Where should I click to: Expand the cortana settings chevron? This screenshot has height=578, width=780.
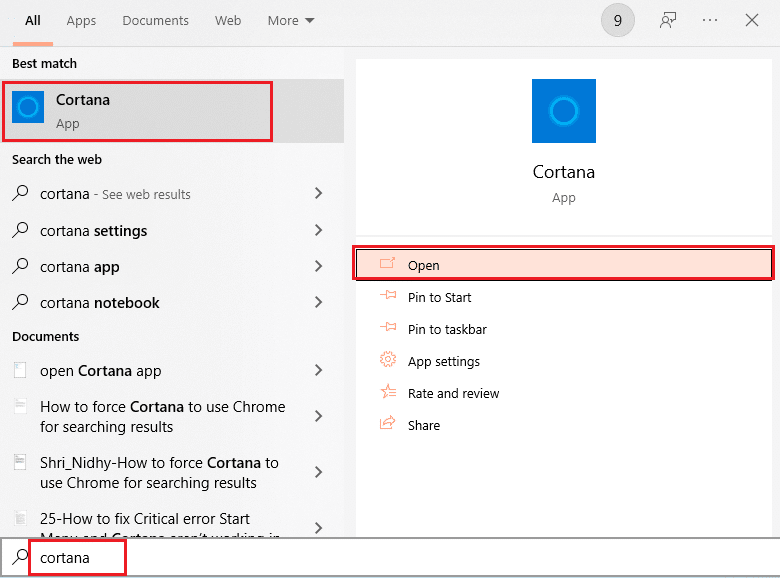[x=318, y=230]
